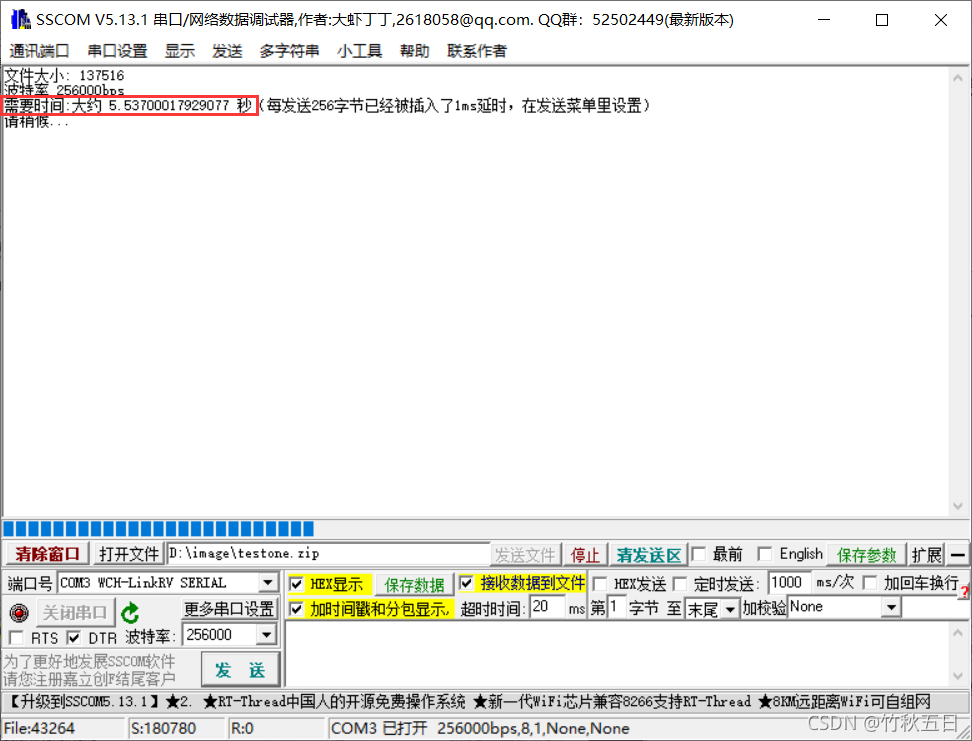Screen dimensions: 972x741
Task: Open the 串口设置 menu
Action: 115,51
